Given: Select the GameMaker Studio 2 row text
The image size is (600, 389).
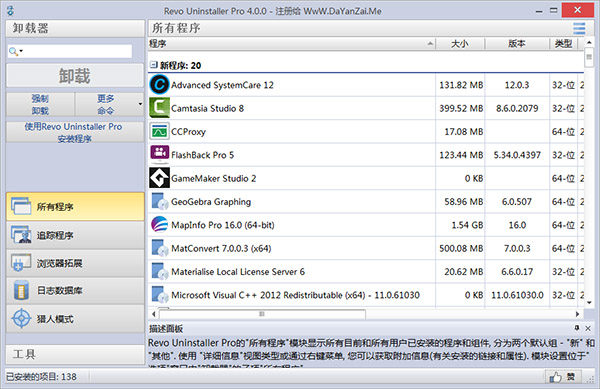Looking at the screenshot, I should pyautogui.click(x=214, y=178).
